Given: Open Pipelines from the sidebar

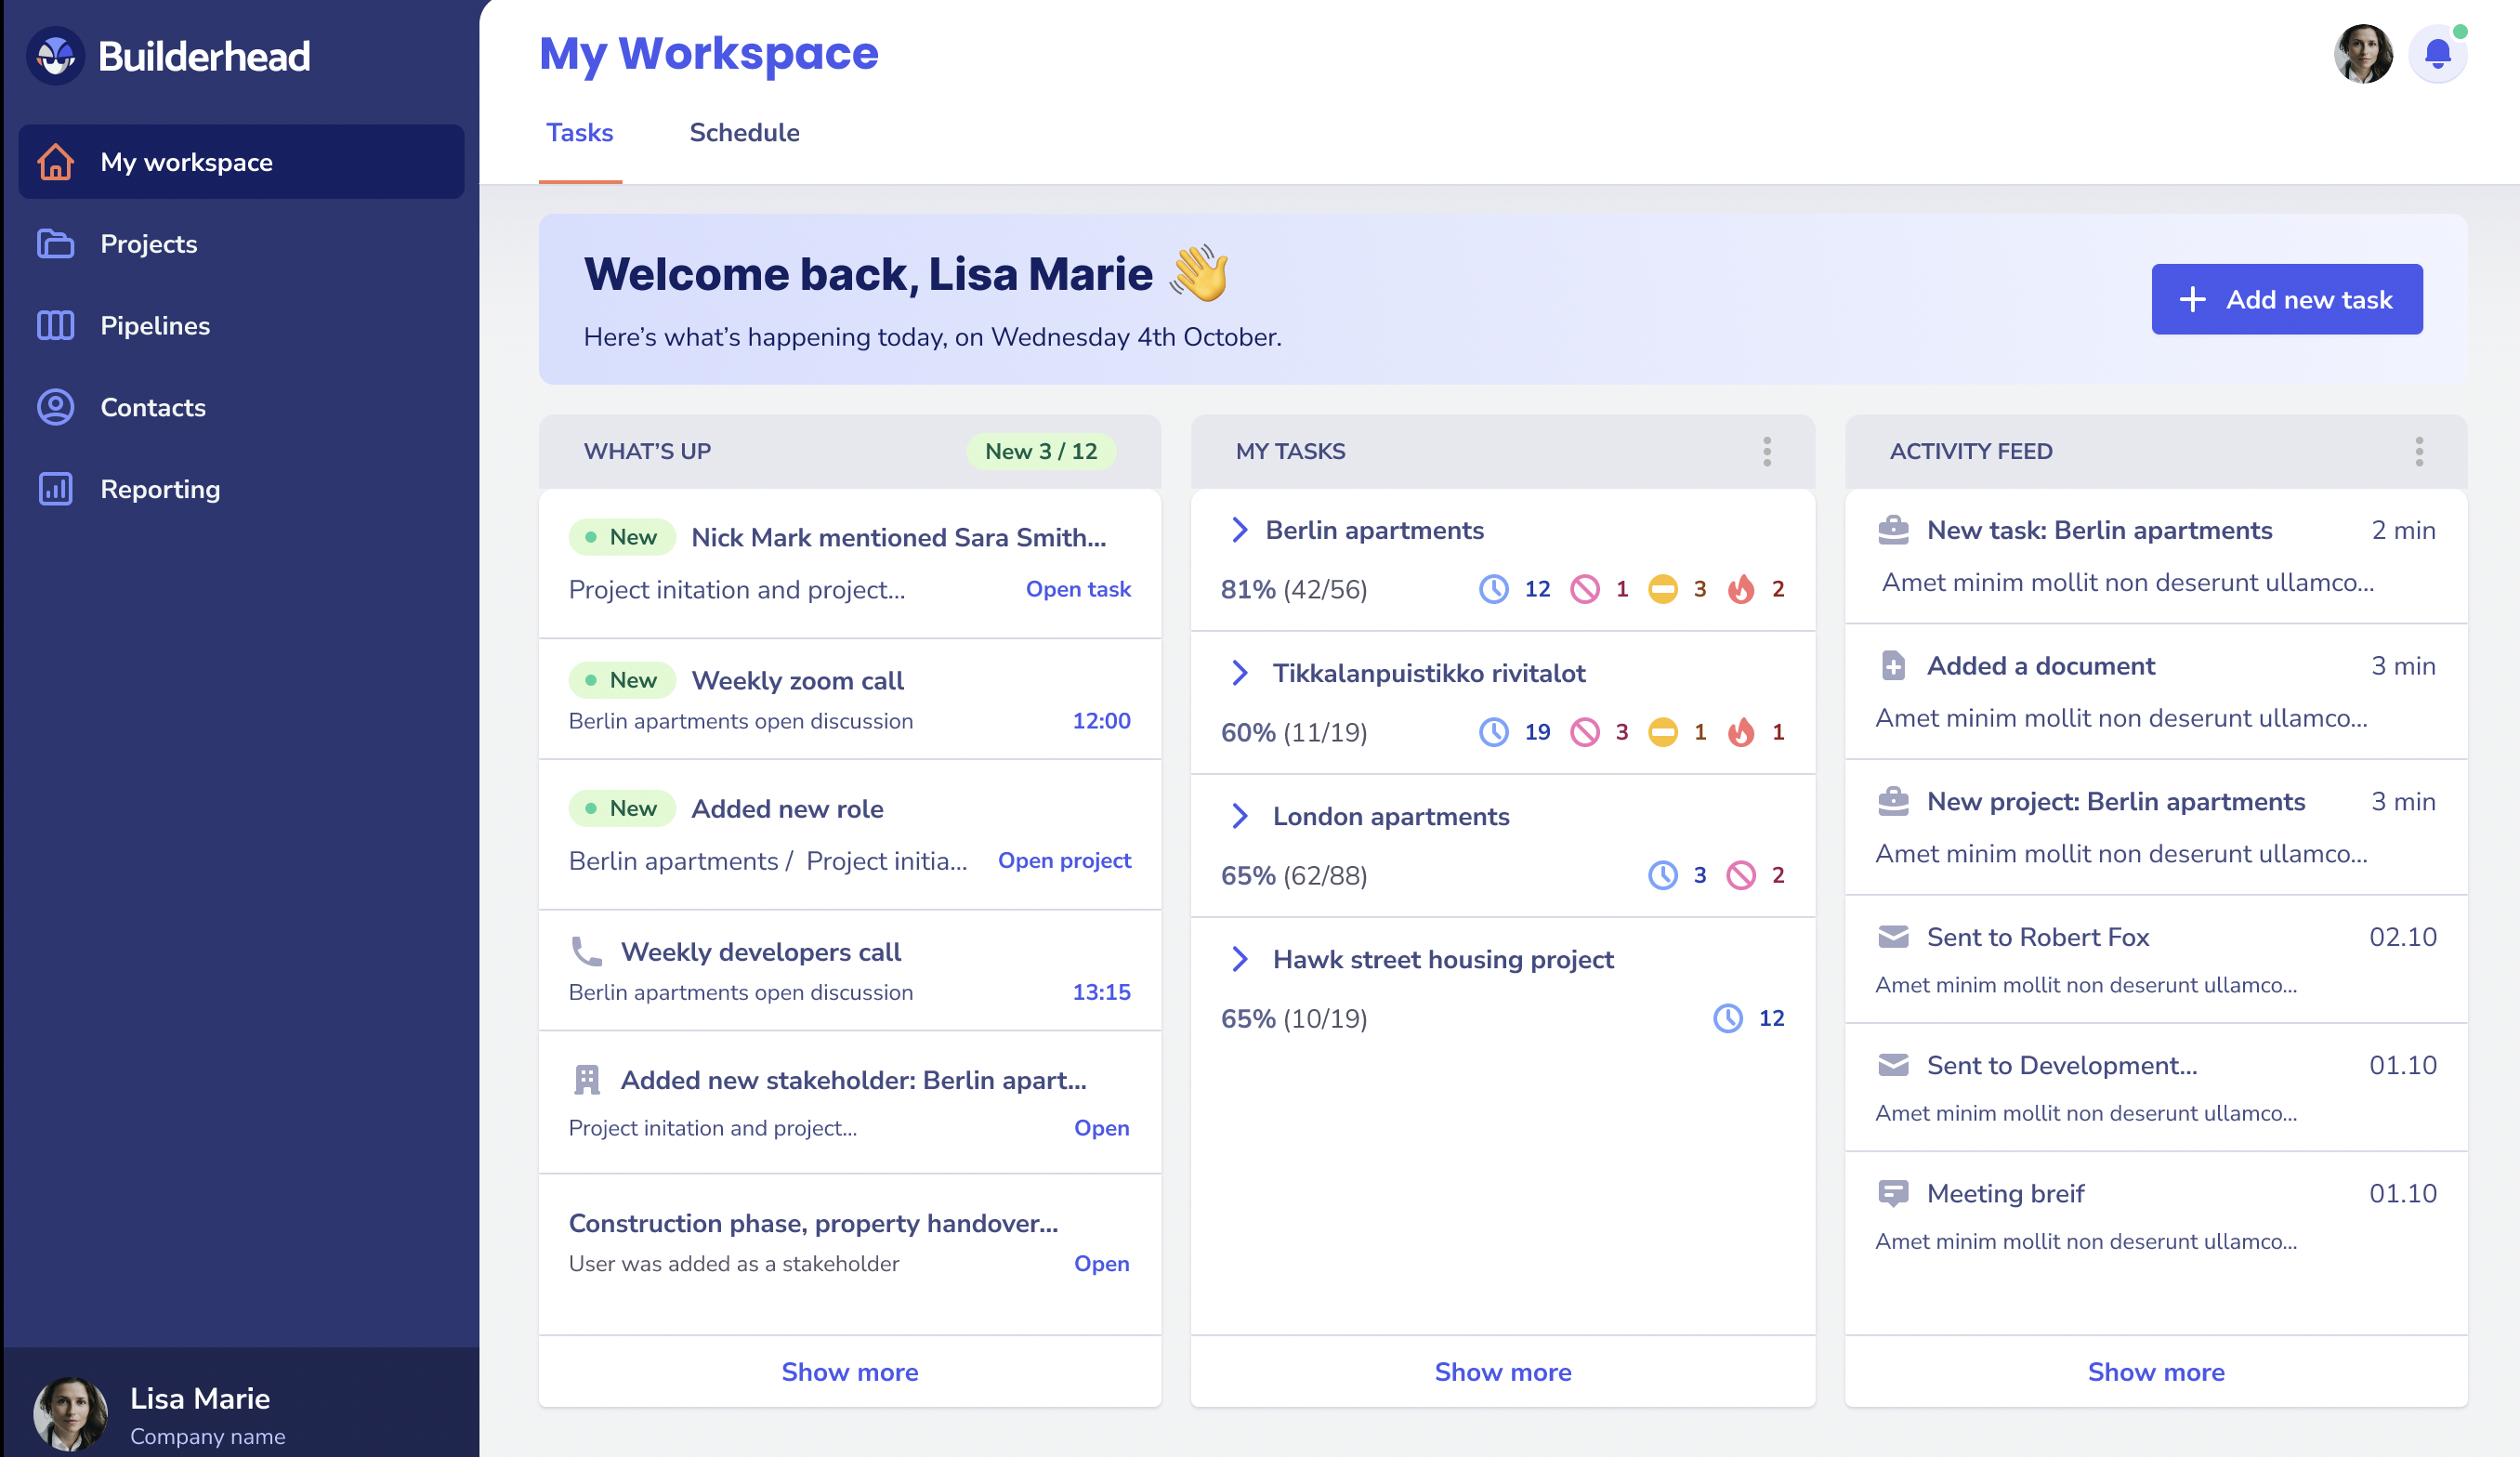Looking at the screenshot, I should coord(154,326).
